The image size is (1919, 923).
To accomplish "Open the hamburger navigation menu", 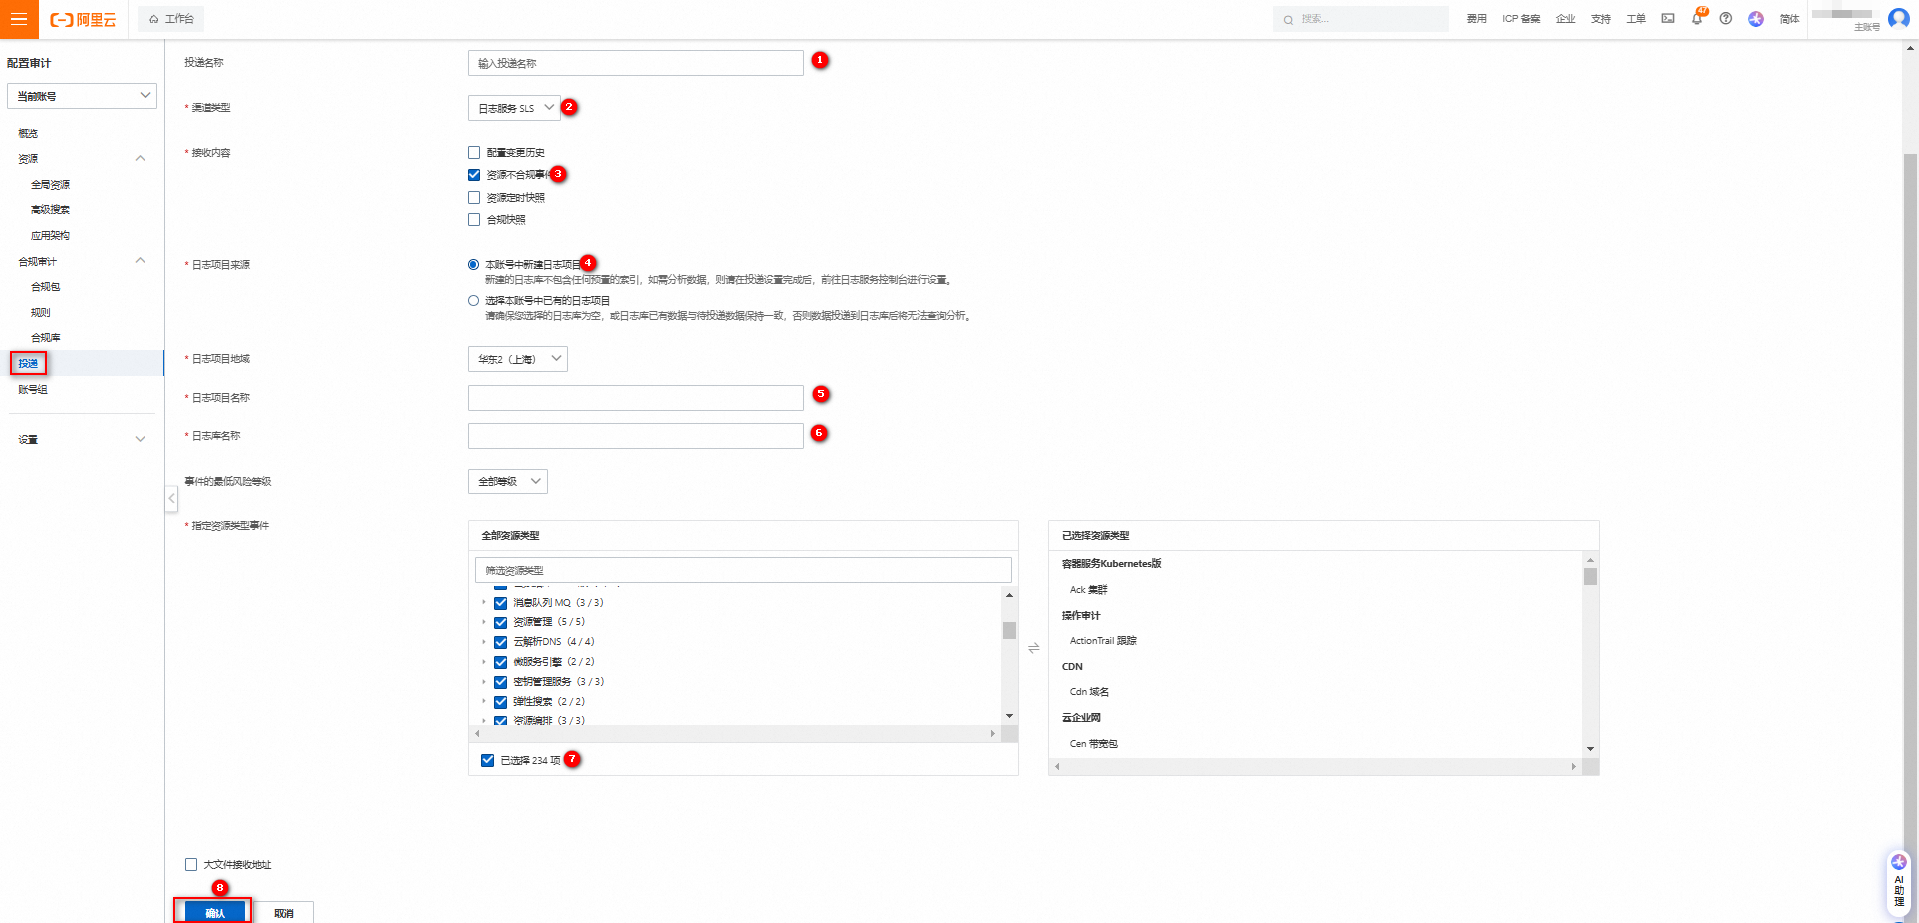I will [19, 19].
